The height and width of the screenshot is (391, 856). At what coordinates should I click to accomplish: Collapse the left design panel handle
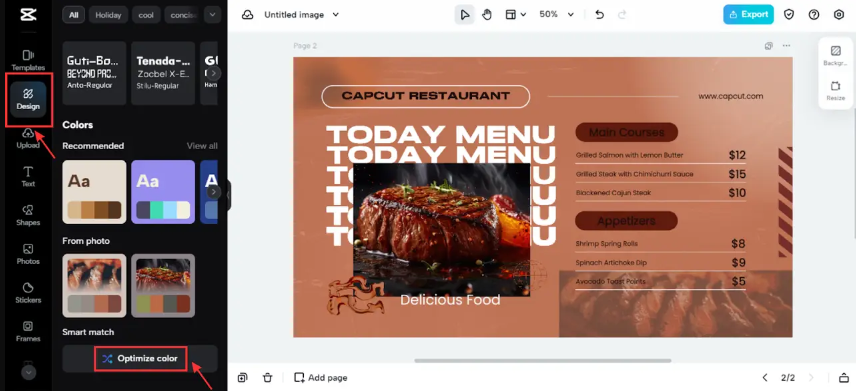coord(228,196)
